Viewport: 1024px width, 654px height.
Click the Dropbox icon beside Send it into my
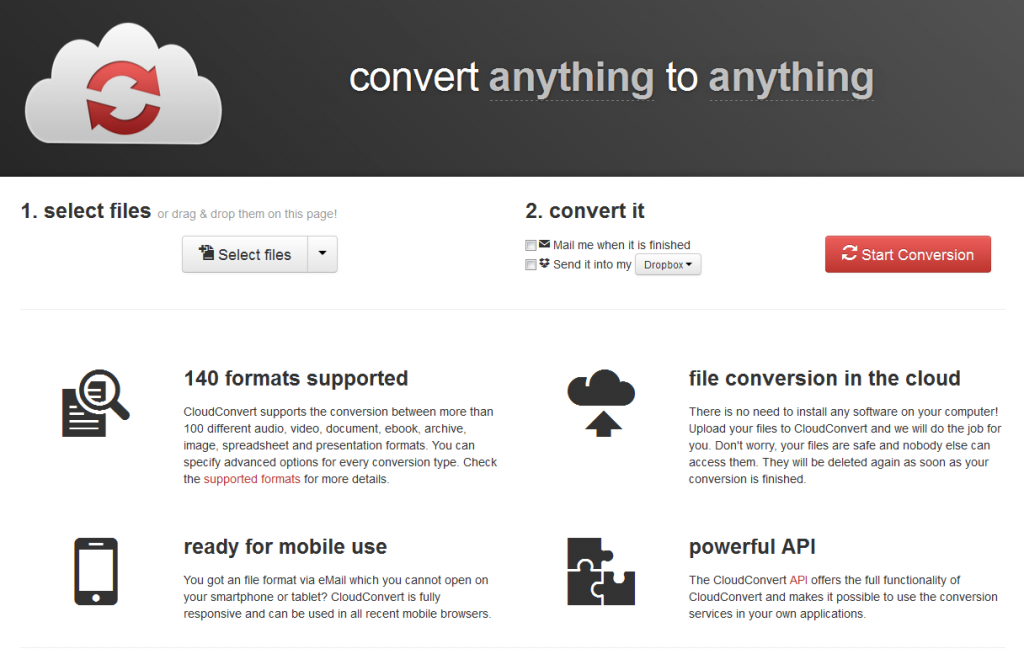[545, 264]
